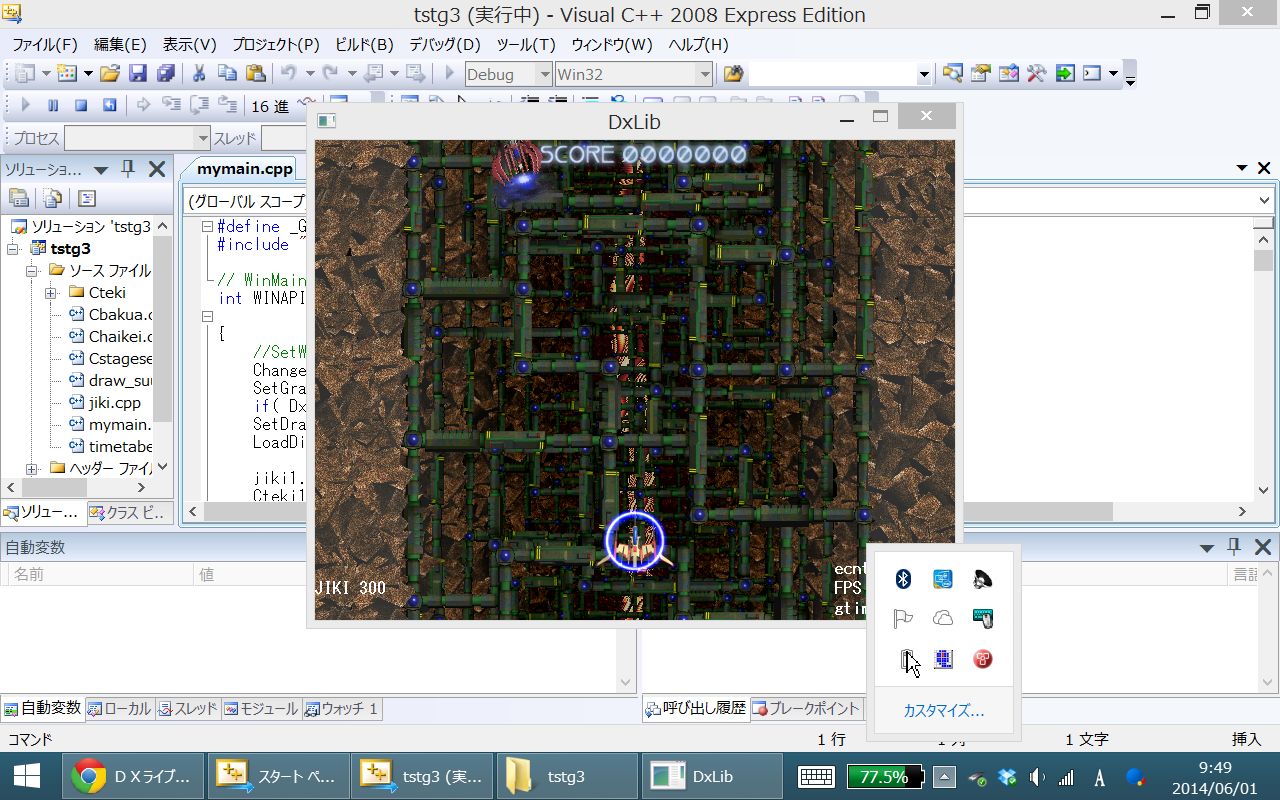Click the clock showing 9:49

[x=1215, y=777]
